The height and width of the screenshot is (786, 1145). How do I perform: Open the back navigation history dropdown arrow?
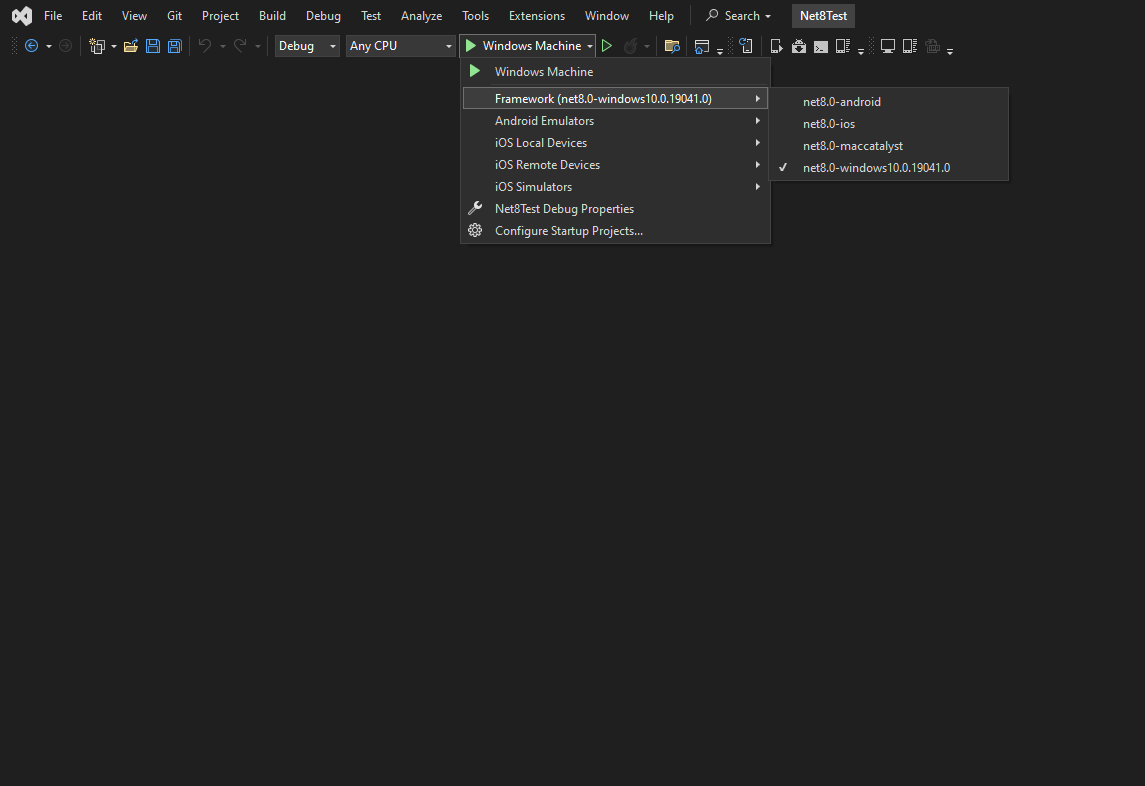pos(49,47)
